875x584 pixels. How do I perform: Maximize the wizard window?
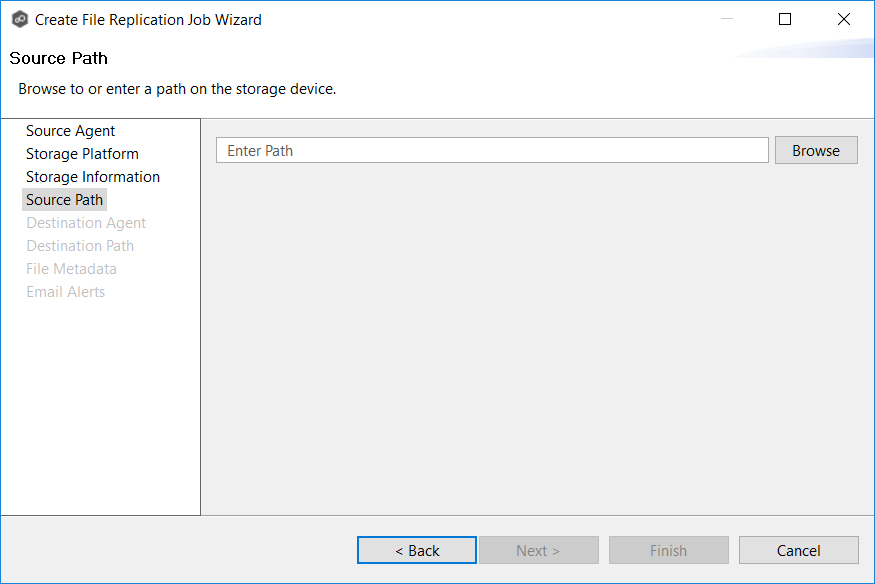pos(785,19)
